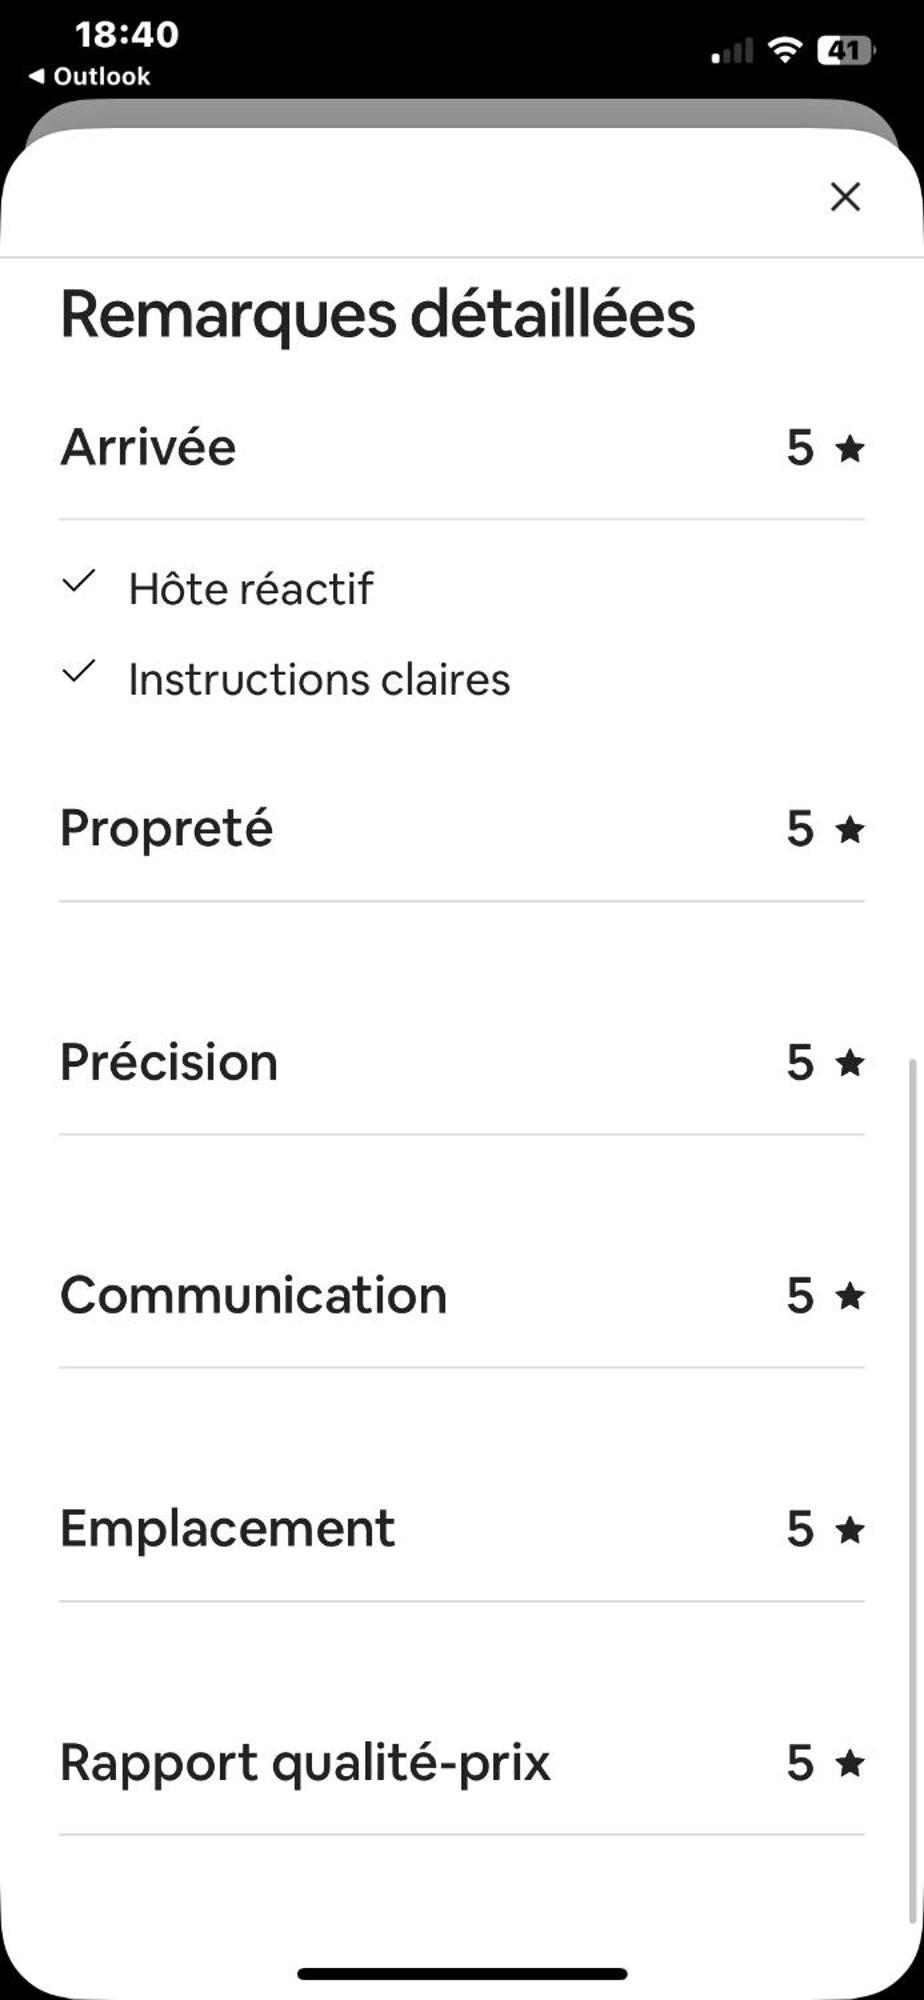Tap the Précision rating star icon
924x2000 pixels.
(850, 1063)
